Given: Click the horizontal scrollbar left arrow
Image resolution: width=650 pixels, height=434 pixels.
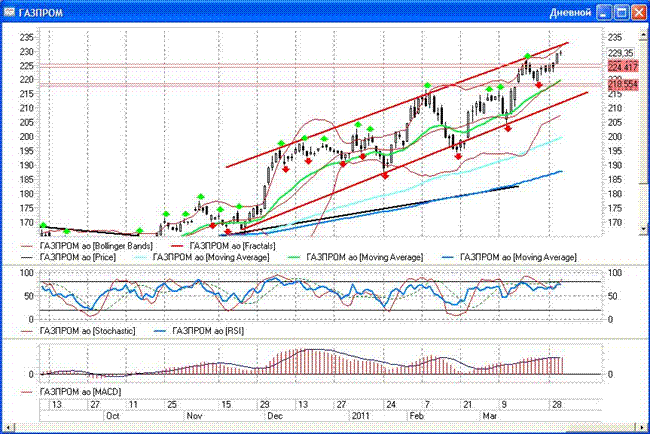Looking at the screenshot, I should coord(7,427).
